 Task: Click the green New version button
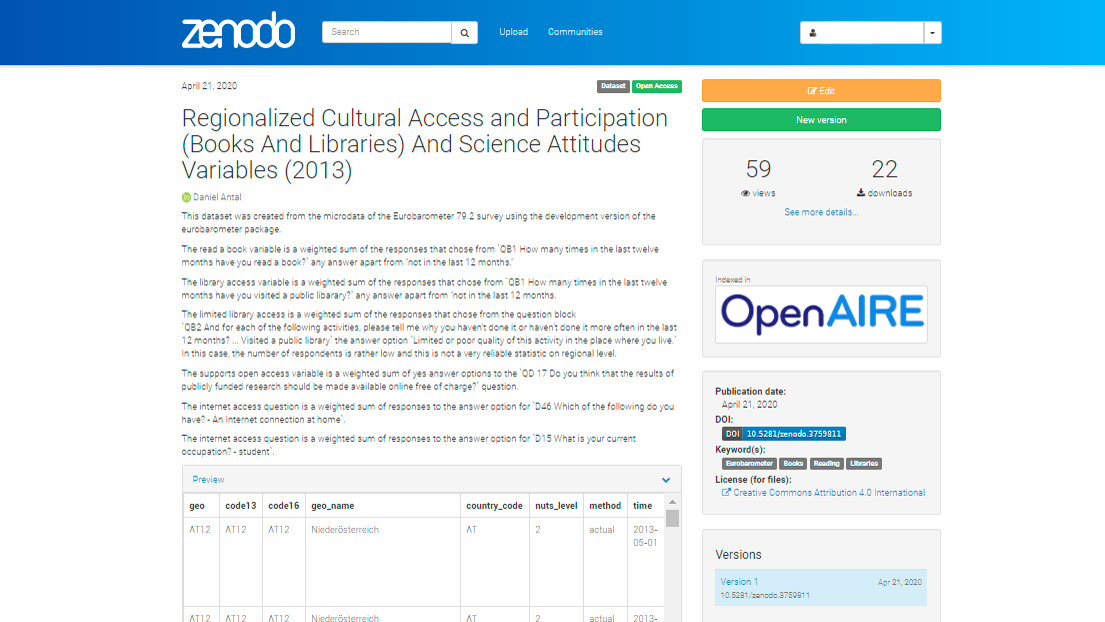coord(821,120)
